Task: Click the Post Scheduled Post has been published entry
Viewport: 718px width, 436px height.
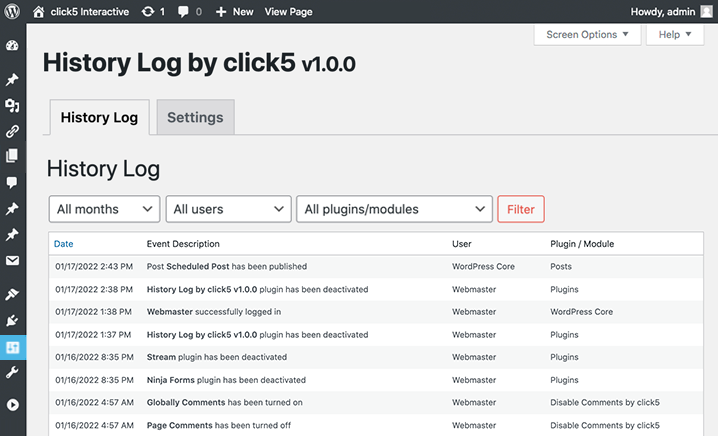Action: point(227,267)
